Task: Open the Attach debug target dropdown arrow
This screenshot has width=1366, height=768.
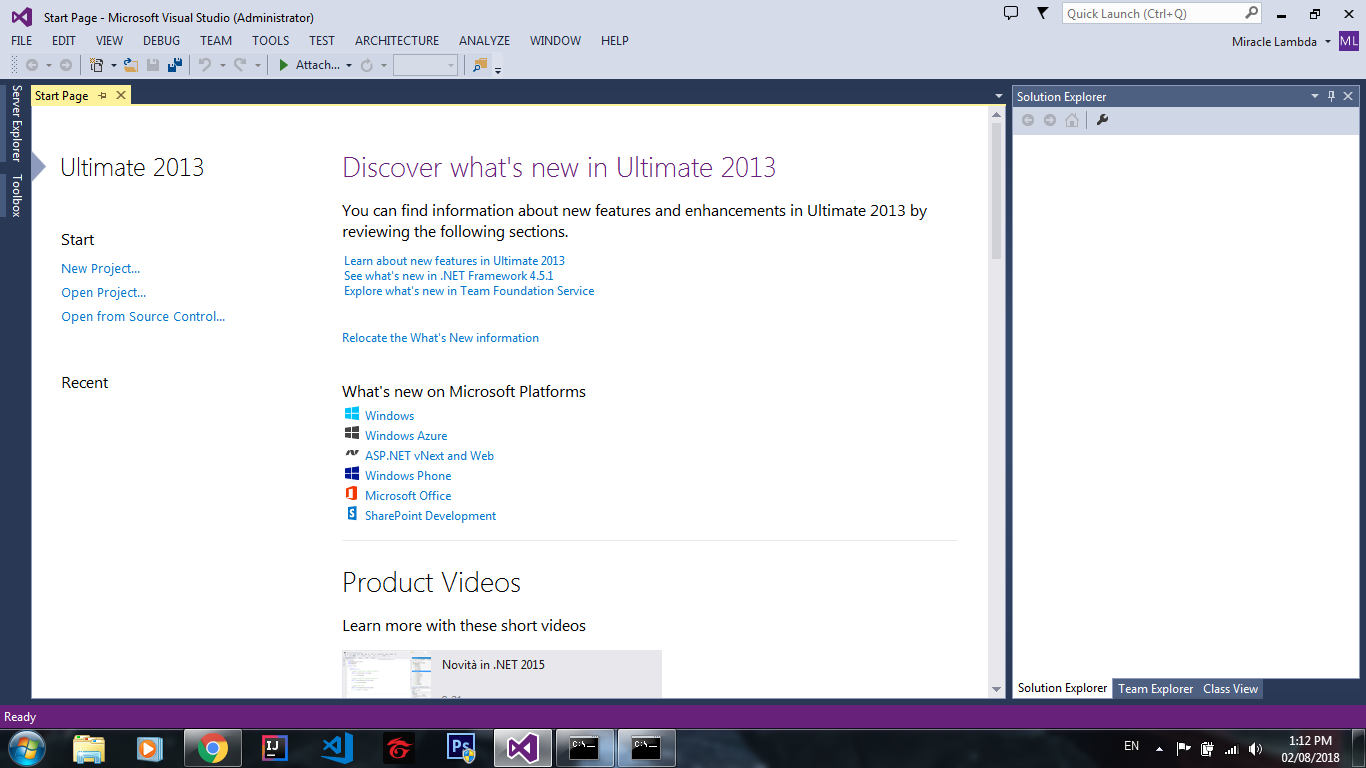Action: (x=349, y=66)
